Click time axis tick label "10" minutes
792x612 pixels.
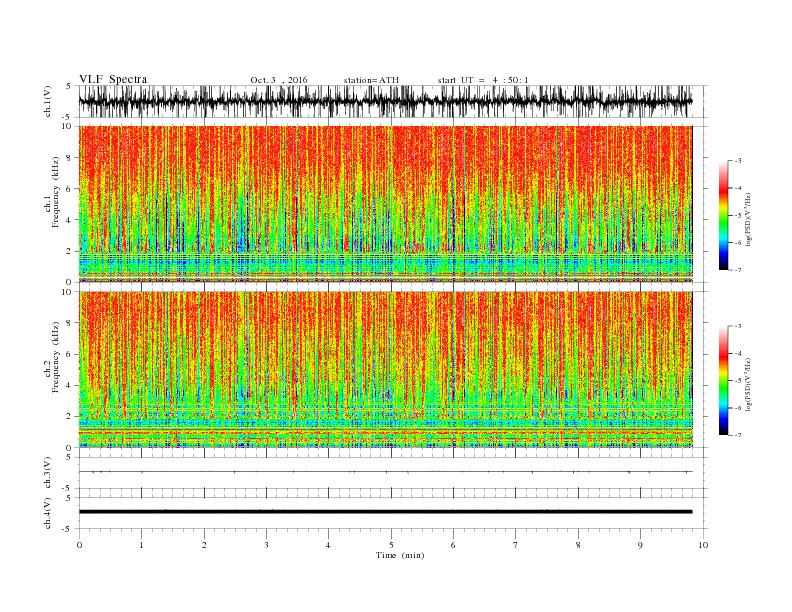pos(703,545)
